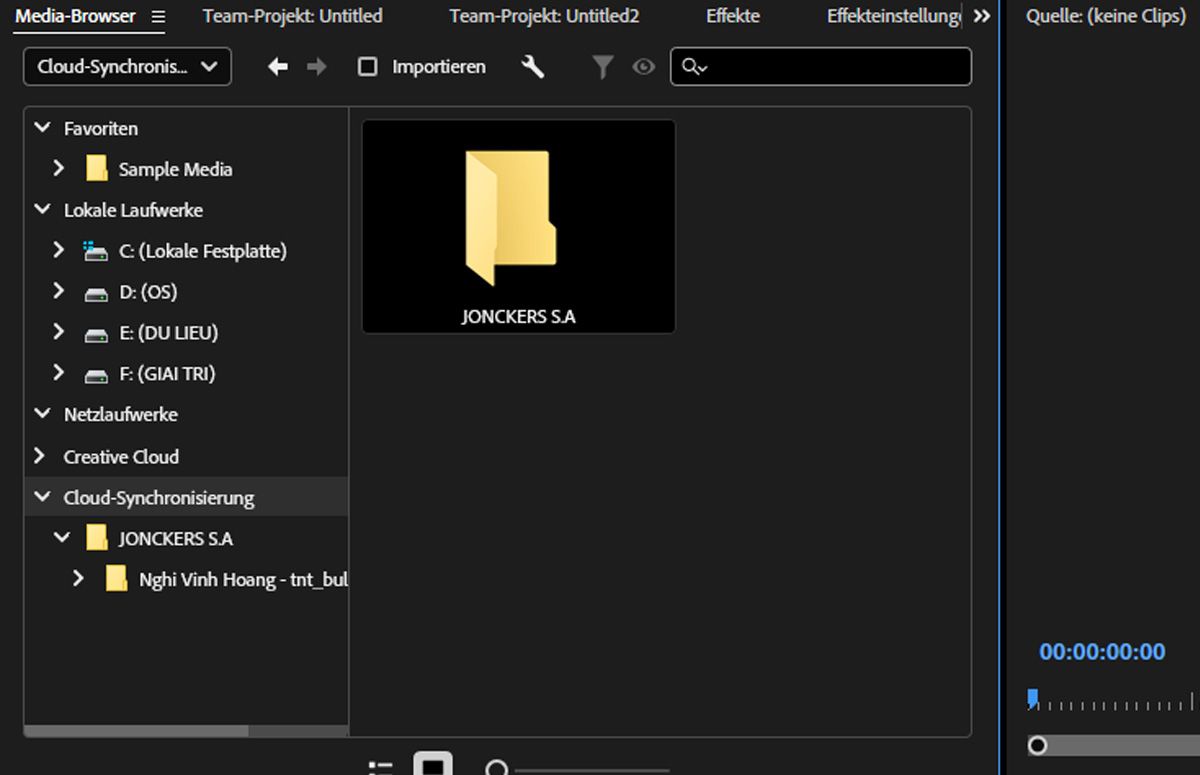Click the E: (DU LIEU) drive icon
The width and height of the screenshot is (1200, 775).
pyautogui.click(x=96, y=334)
